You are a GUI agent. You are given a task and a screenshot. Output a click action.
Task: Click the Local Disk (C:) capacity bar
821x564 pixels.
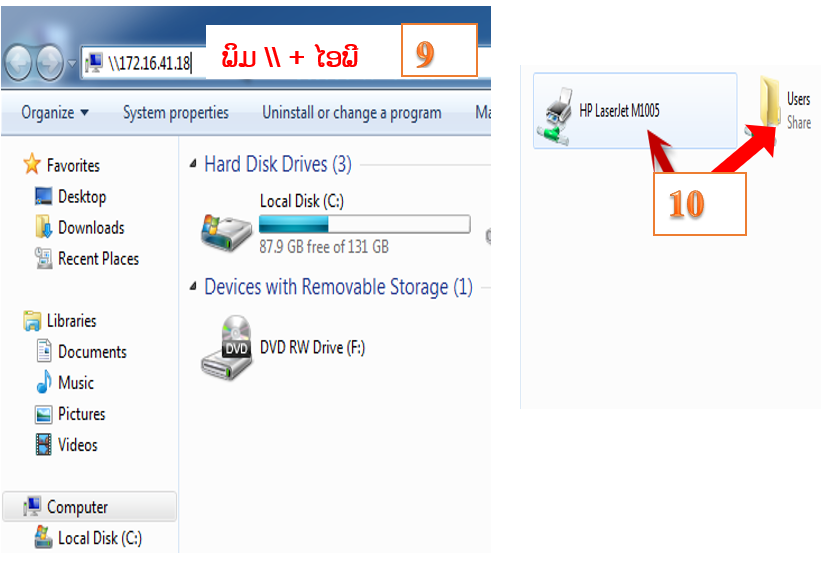(364, 224)
